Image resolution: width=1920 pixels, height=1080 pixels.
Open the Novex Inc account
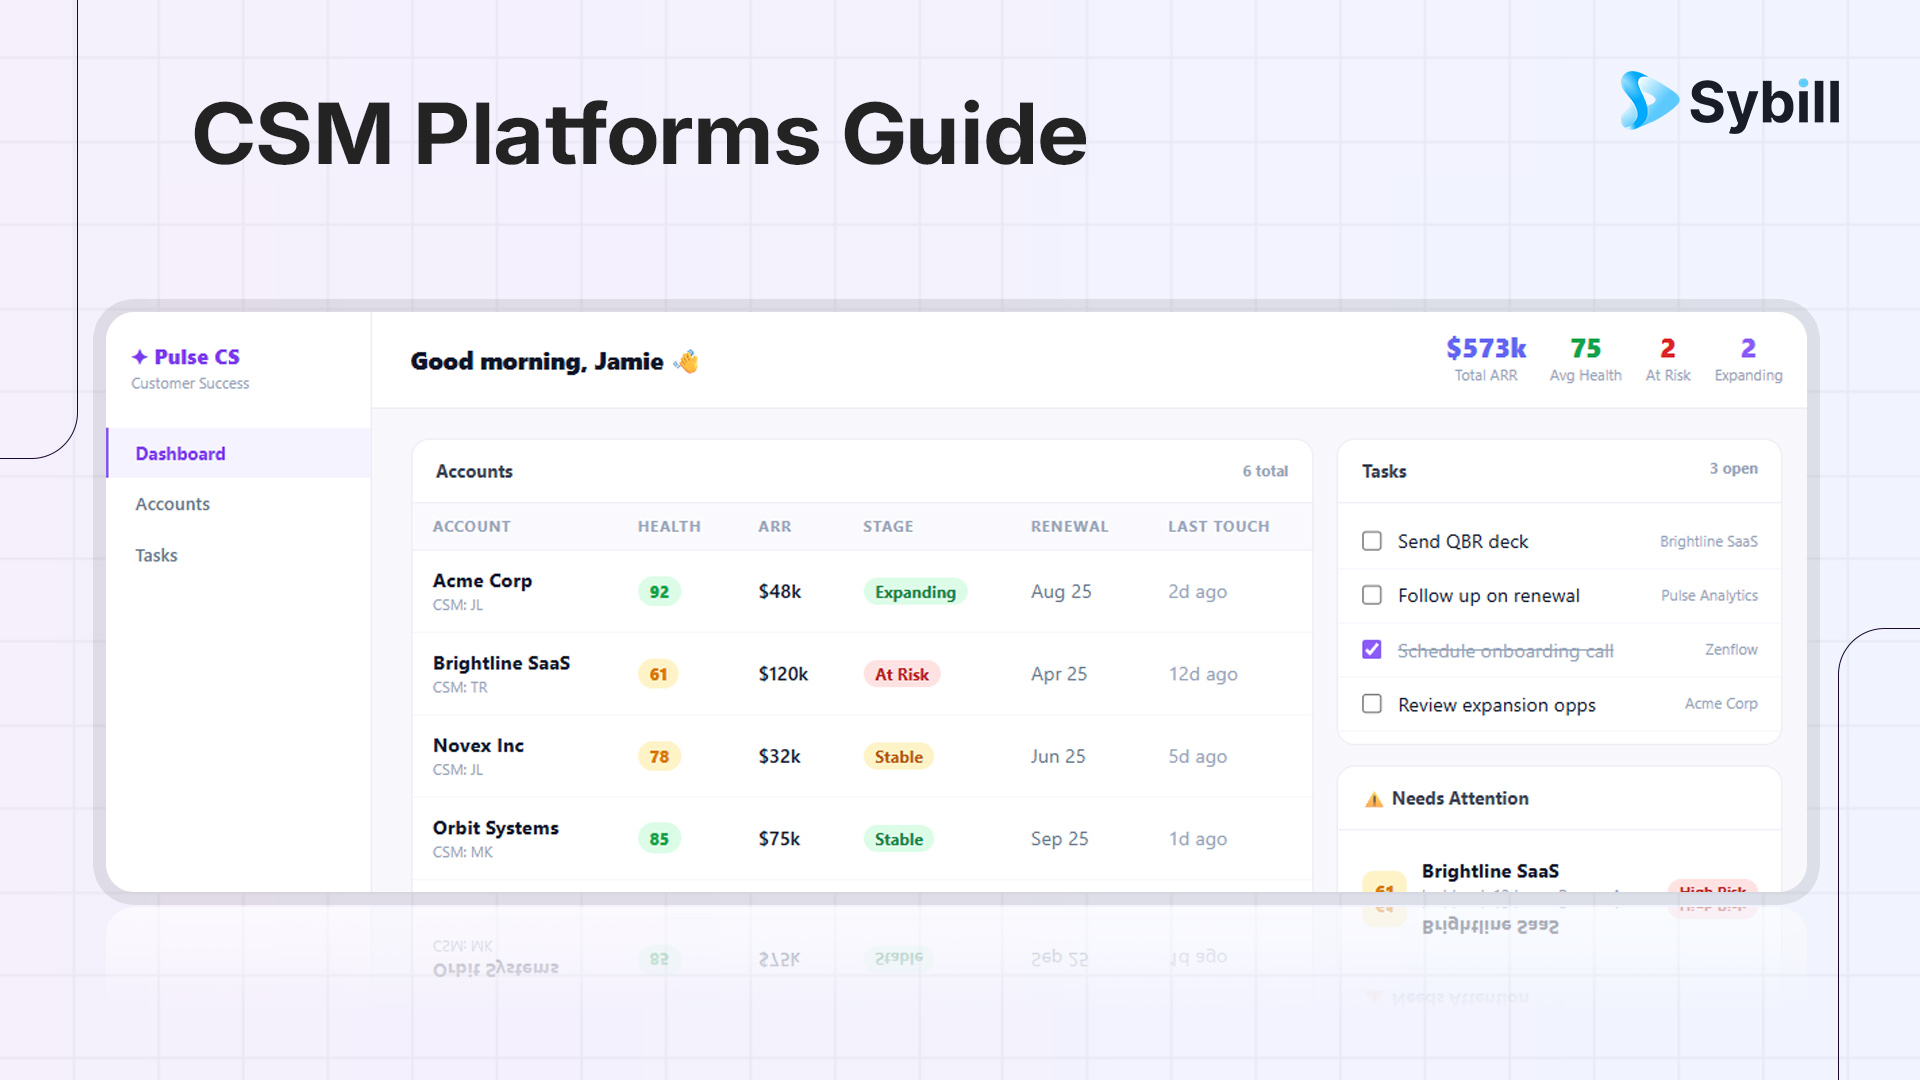(x=478, y=746)
